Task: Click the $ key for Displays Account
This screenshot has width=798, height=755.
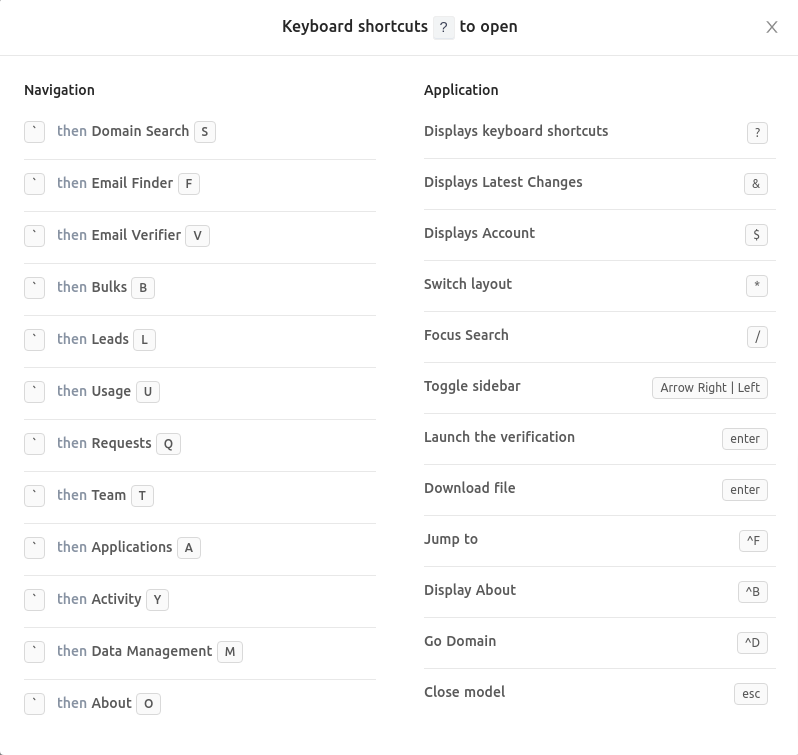Action: [x=756, y=235]
